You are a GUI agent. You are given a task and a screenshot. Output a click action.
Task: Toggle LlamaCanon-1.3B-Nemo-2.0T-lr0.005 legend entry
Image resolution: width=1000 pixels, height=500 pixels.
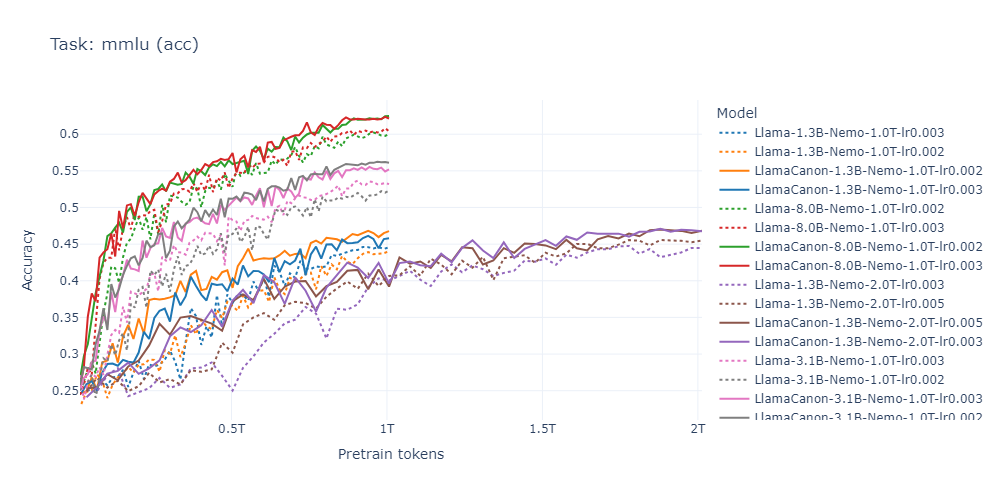click(849, 322)
